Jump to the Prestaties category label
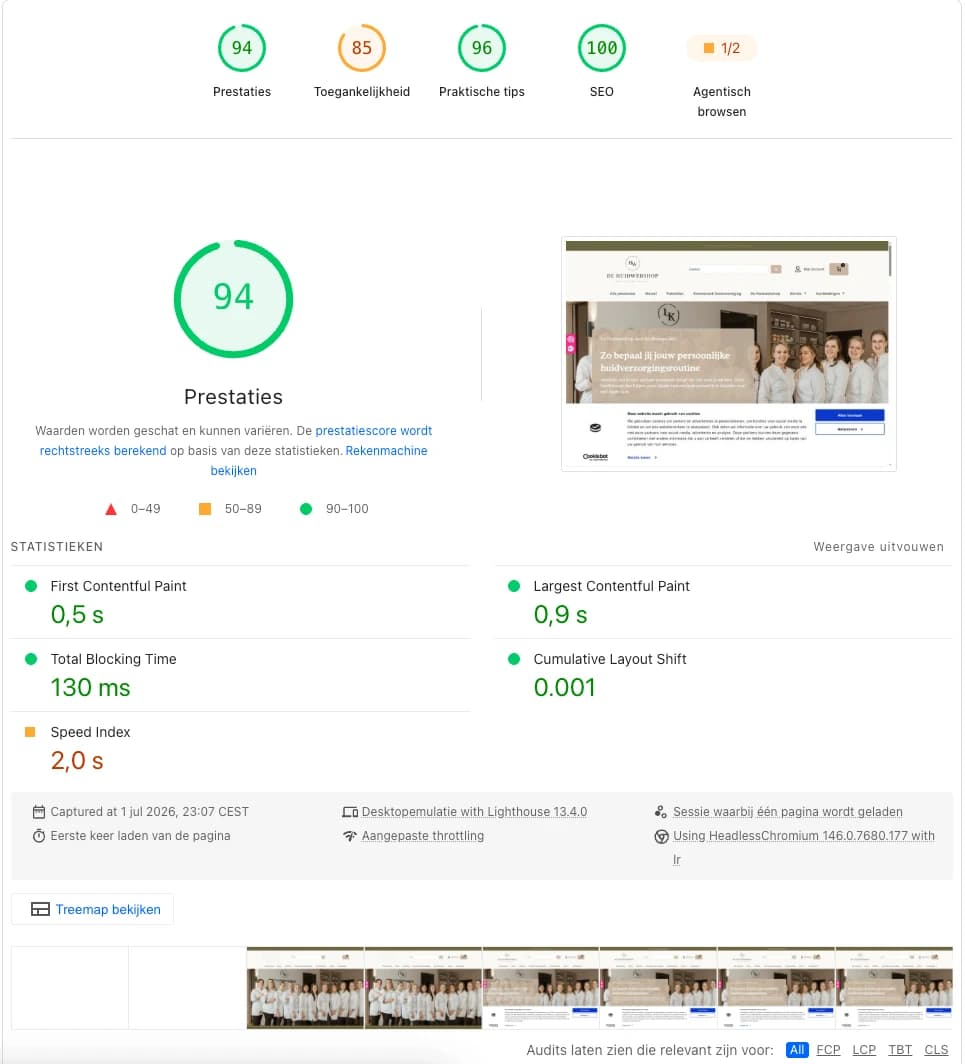Image resolution: width=965 pixels, height=1064 pixels. (x=242, y=92)
